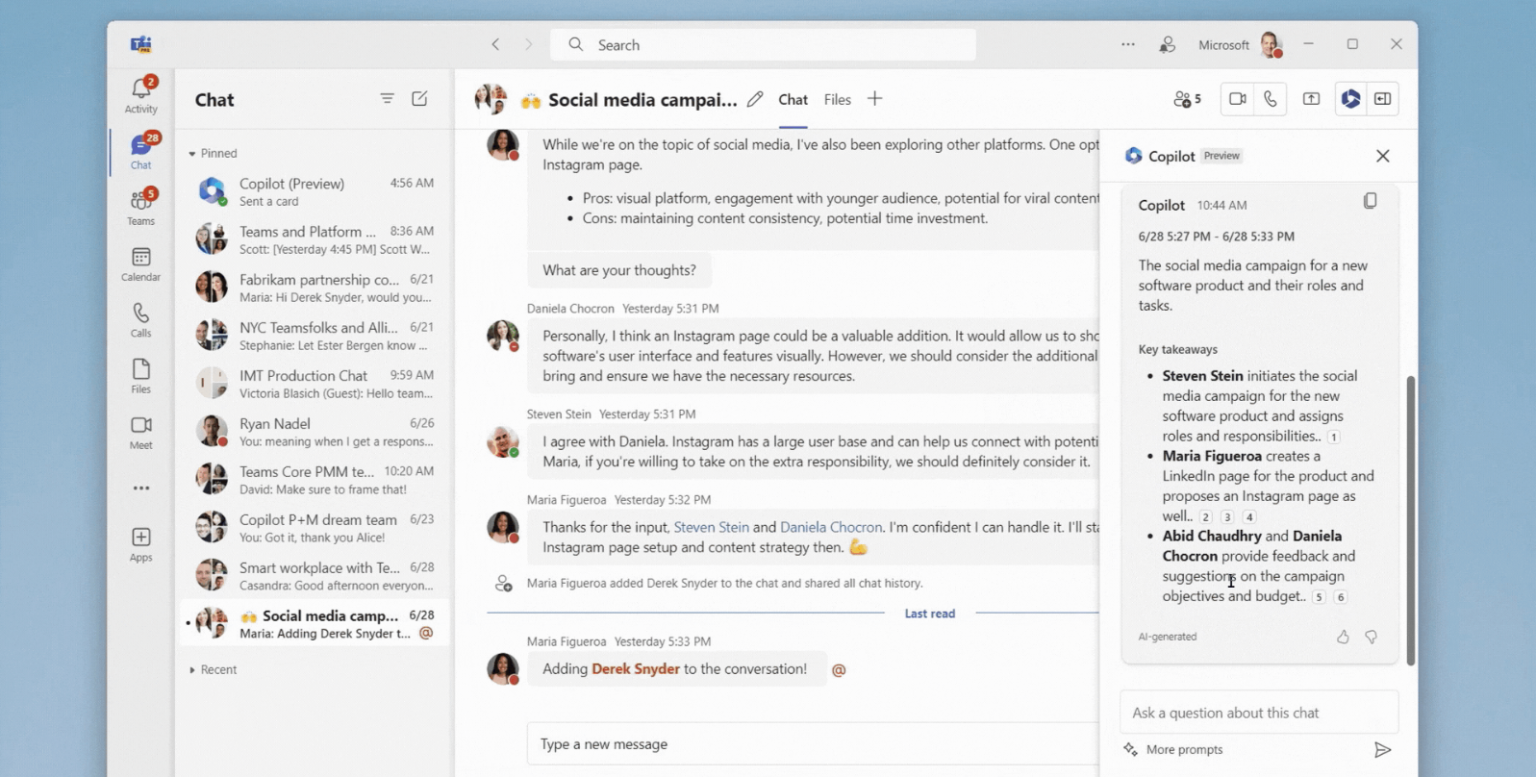Select the Chat tab in the conversation header
The width and height of the screenshot is (1536, 777).
tap(792, 99)
